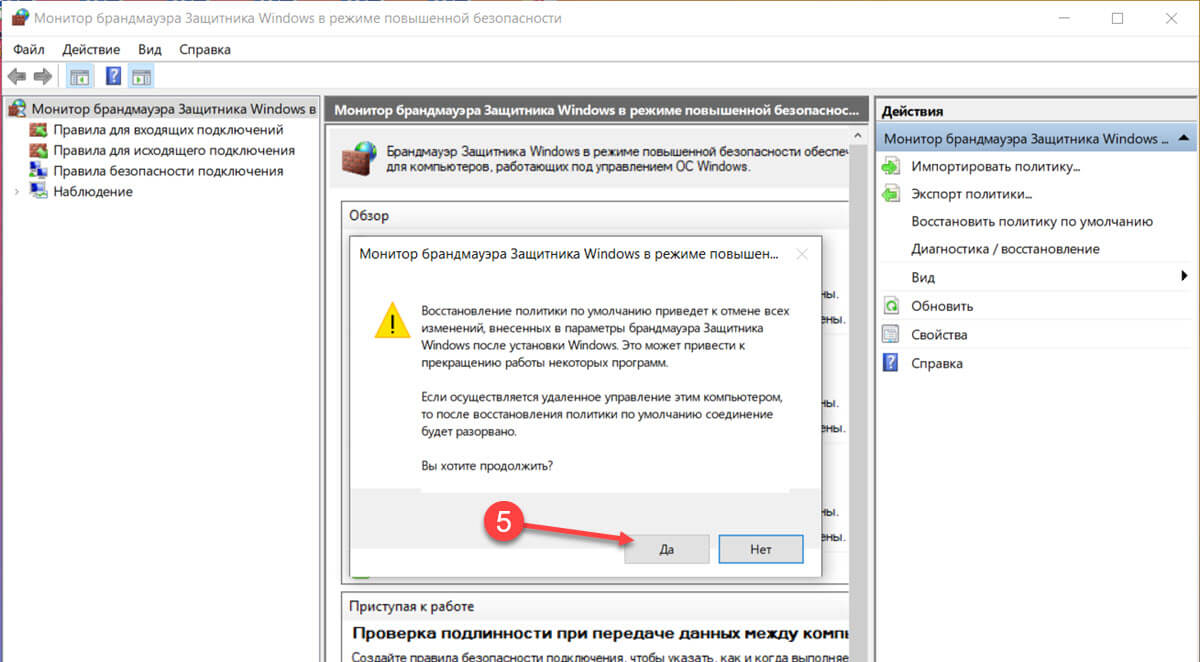Open the Действие menu
Viewport: 1200px width, 662px height.
coord(91,49)
